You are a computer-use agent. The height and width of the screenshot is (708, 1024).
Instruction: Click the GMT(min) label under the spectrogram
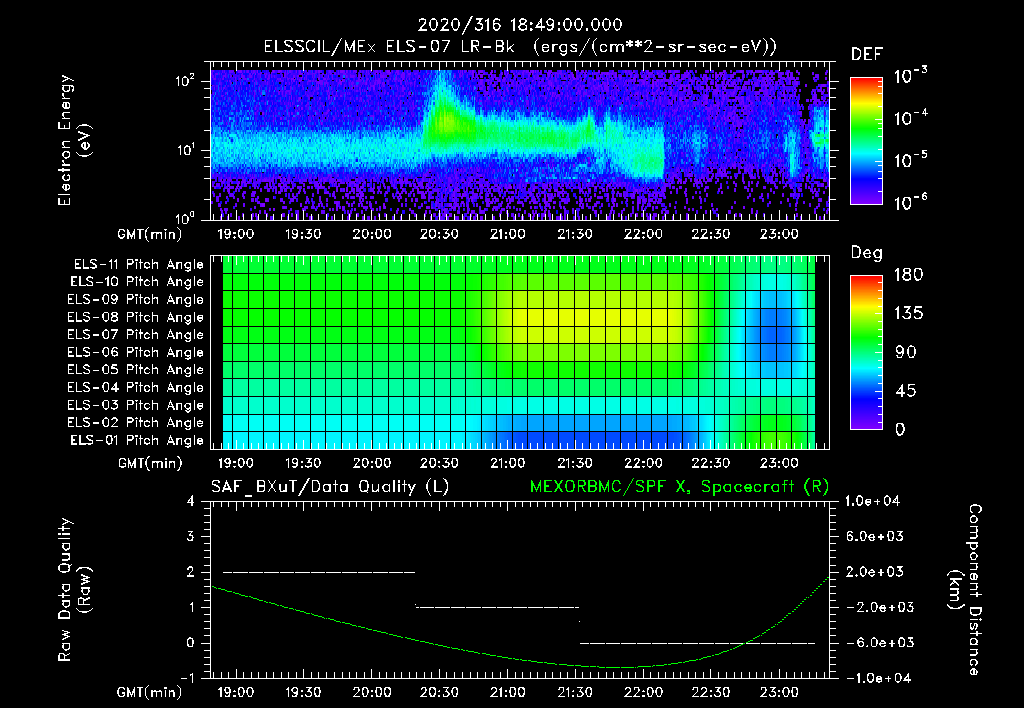149,234
